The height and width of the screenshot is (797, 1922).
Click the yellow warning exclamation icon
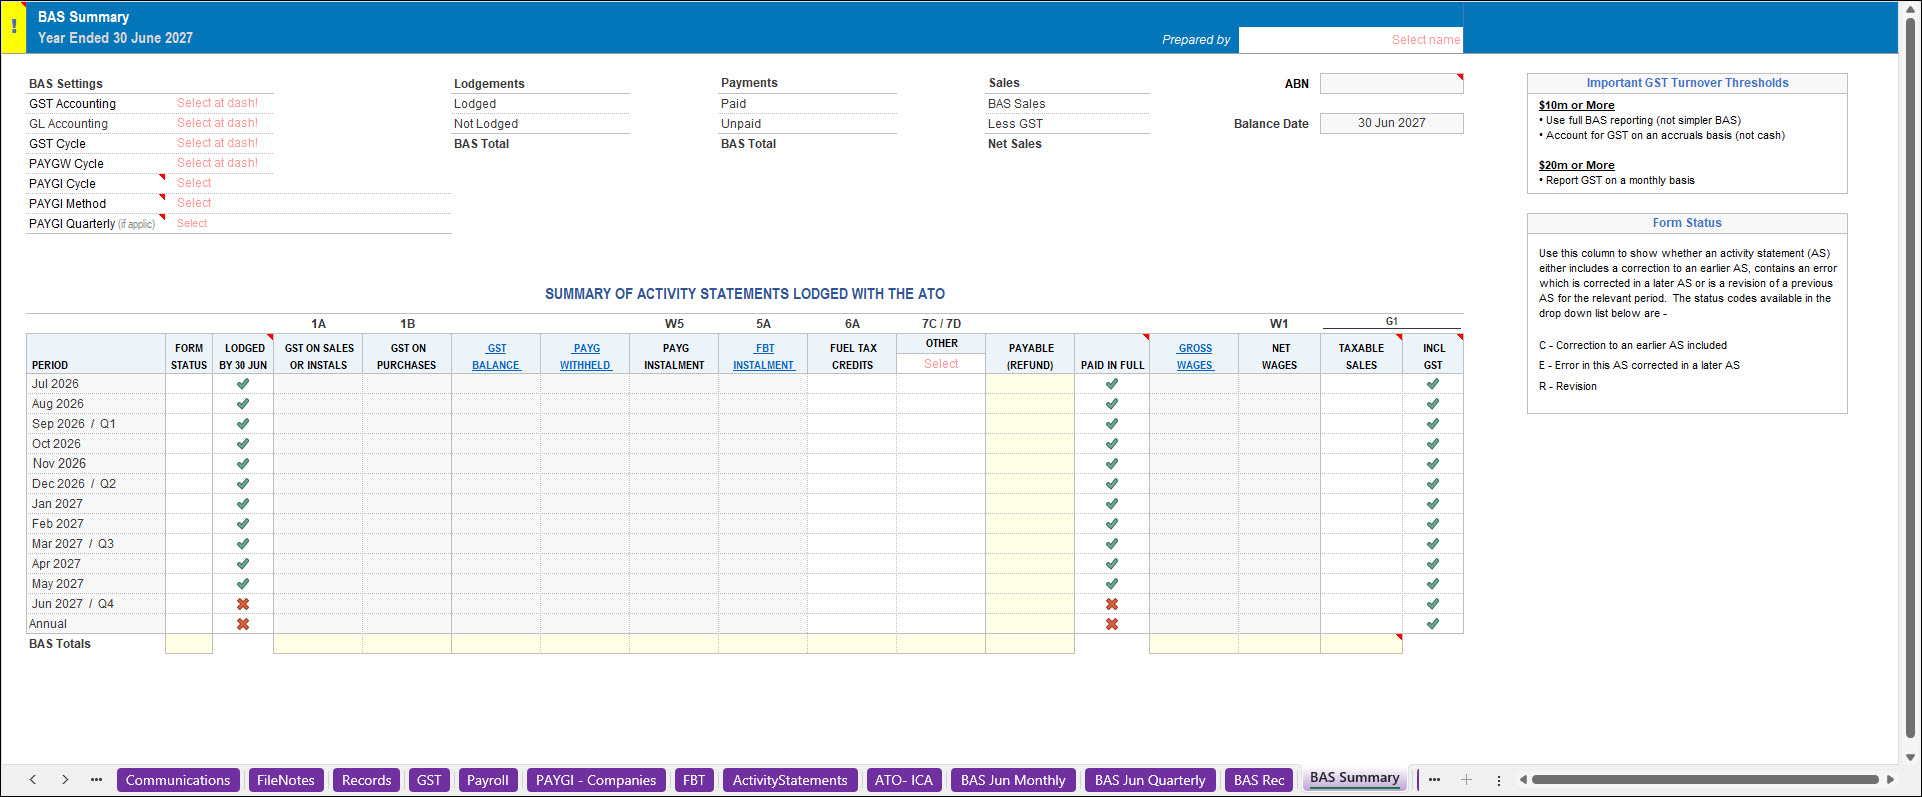(13, 27)
